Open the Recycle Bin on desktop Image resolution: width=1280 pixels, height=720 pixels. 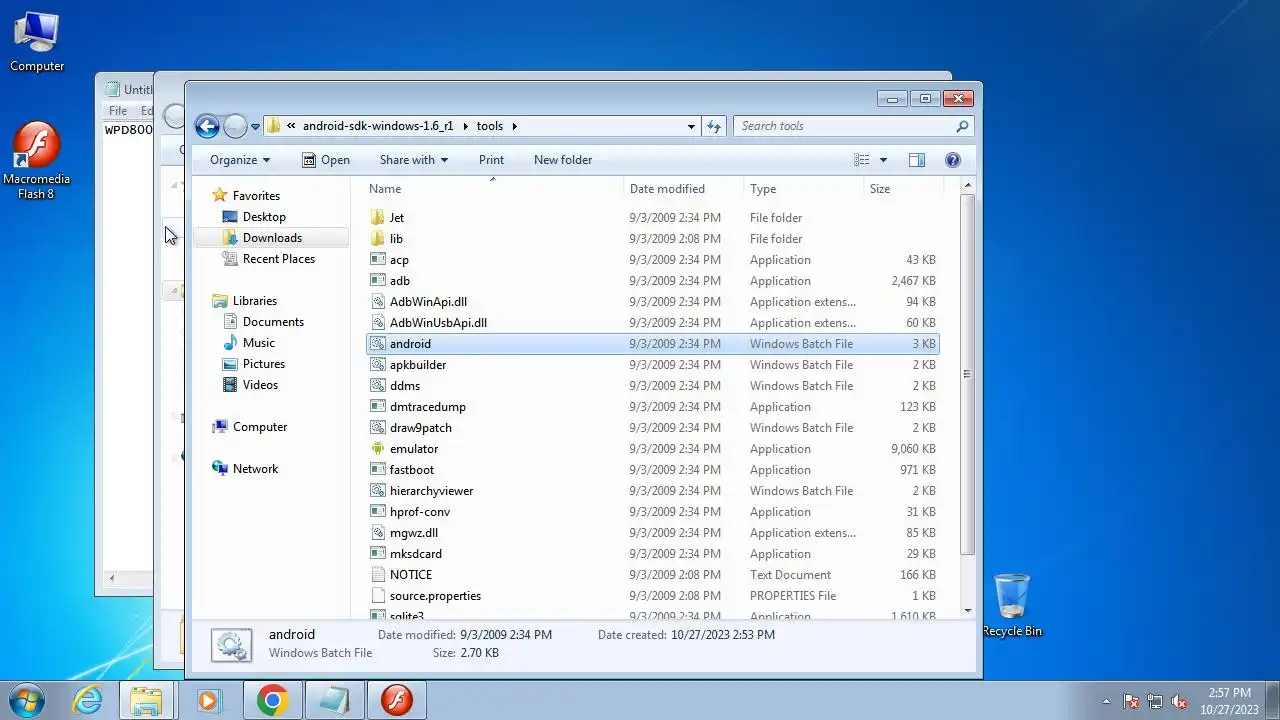[x=1012, y=605]
